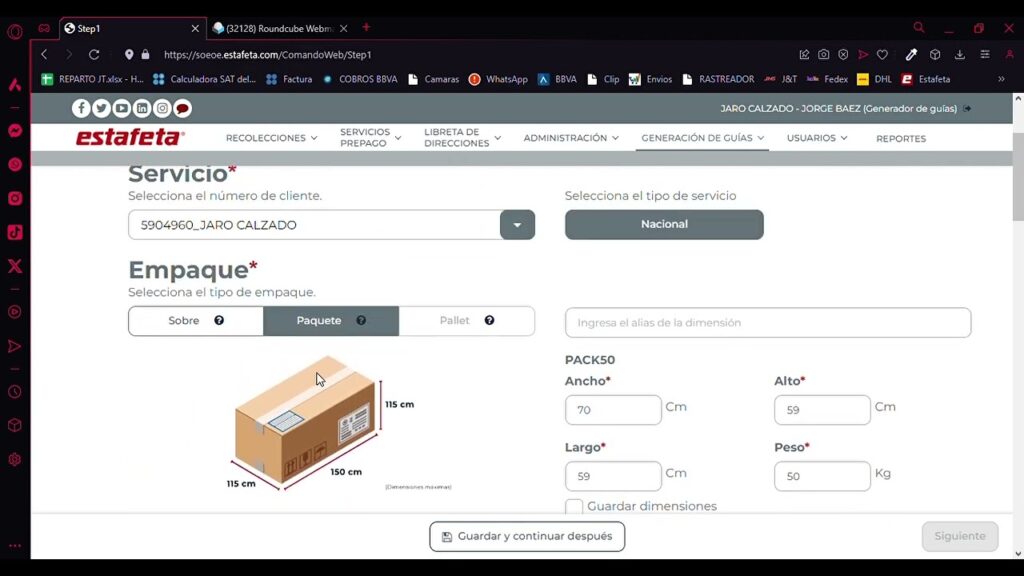Open the client number dropdown arrow

click(x=517, y=225)
